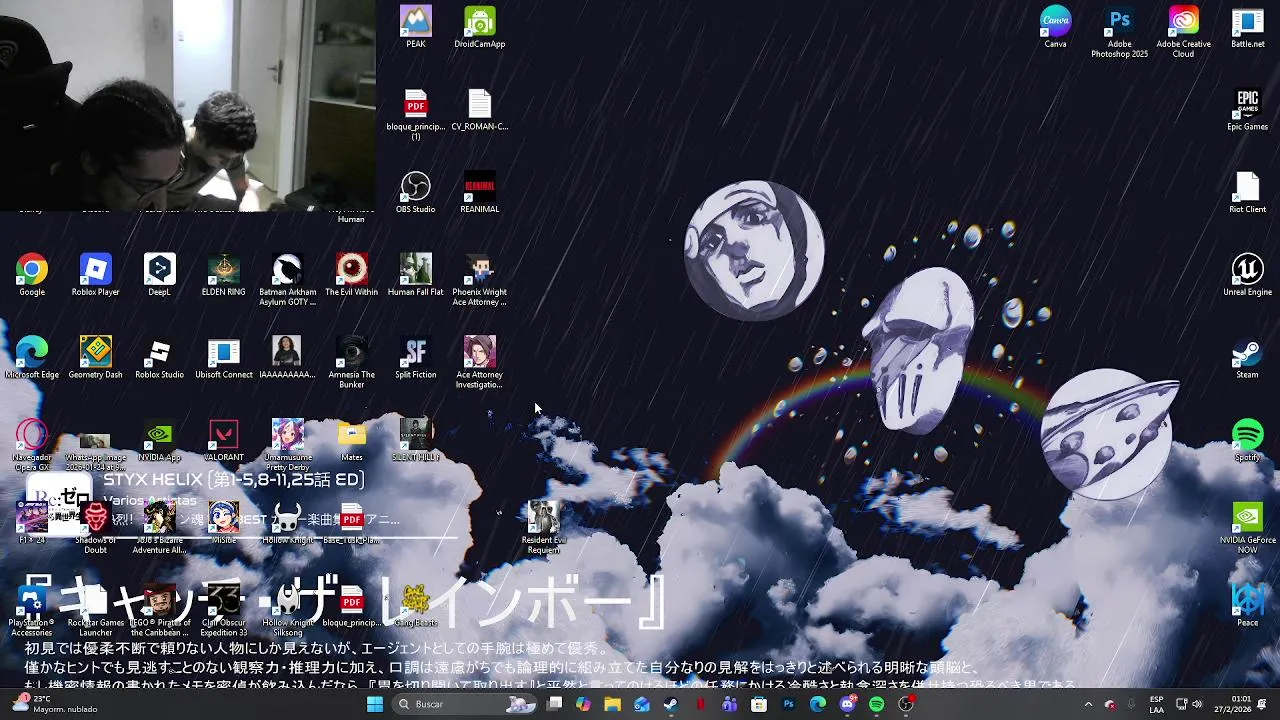The width and height of the screenshot is (1280, 720).
Task: Open the IAAAAAAAAA... desktop file
Action: pos(288,358)
